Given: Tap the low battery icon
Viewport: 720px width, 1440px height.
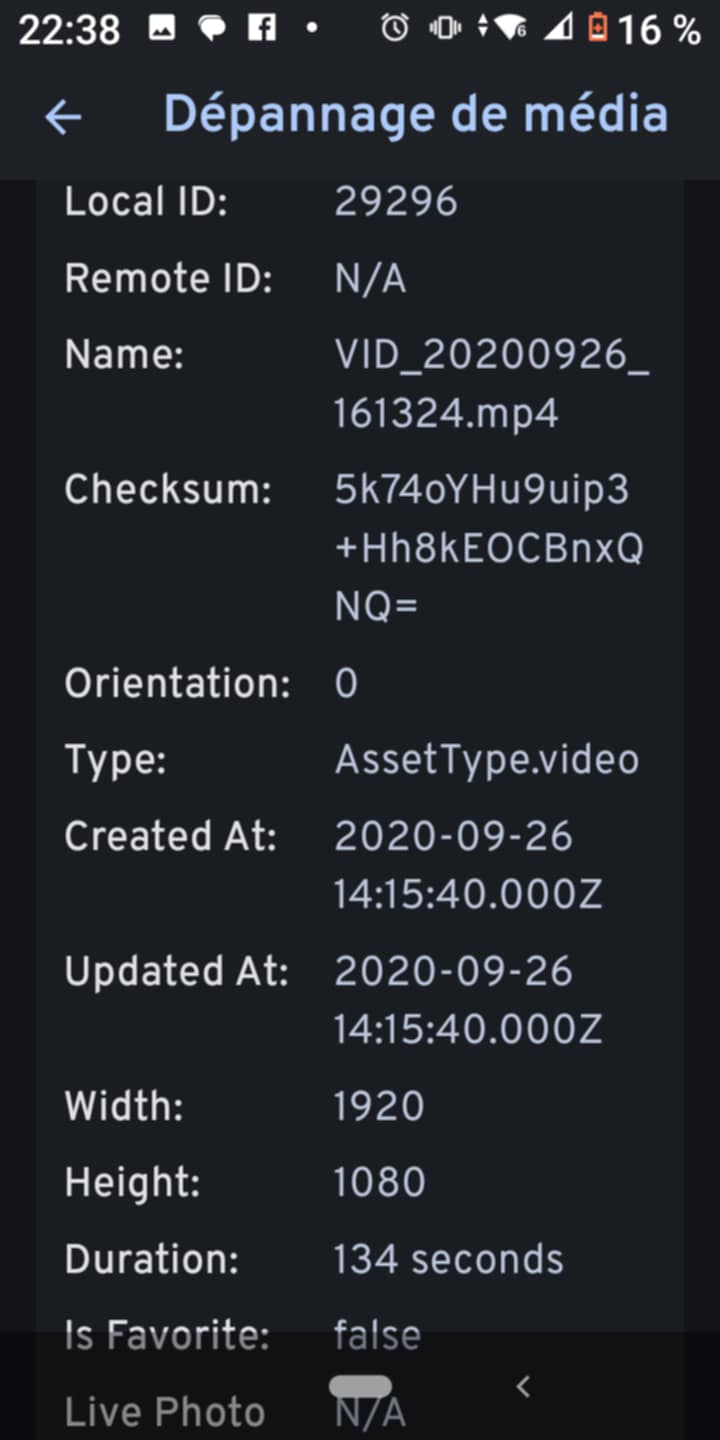Looking at the screenshot, I should [597, 29].
